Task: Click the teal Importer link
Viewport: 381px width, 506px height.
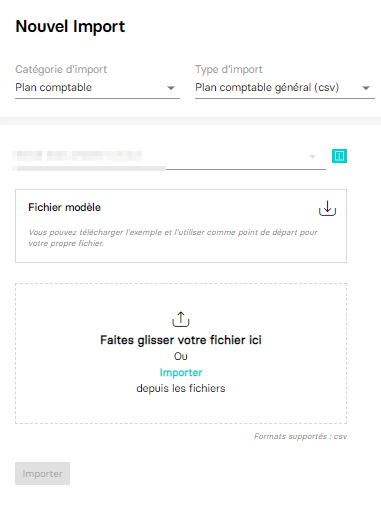Action: pos(181,372)
